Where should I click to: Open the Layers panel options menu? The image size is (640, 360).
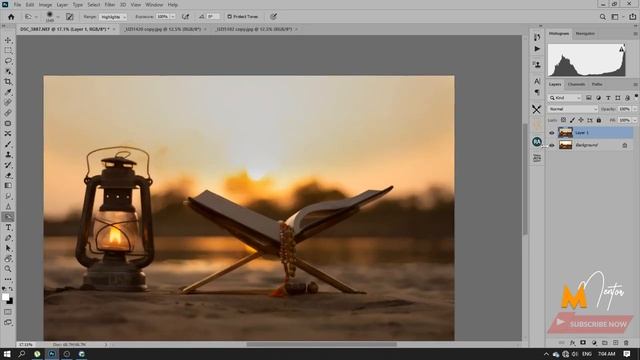[635, 84]
